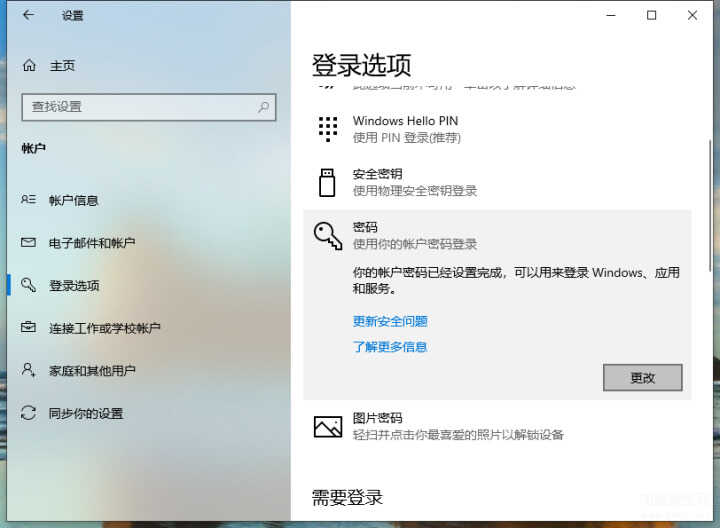Open 帐户信息 in the sidebar

(x=74, y=200)
